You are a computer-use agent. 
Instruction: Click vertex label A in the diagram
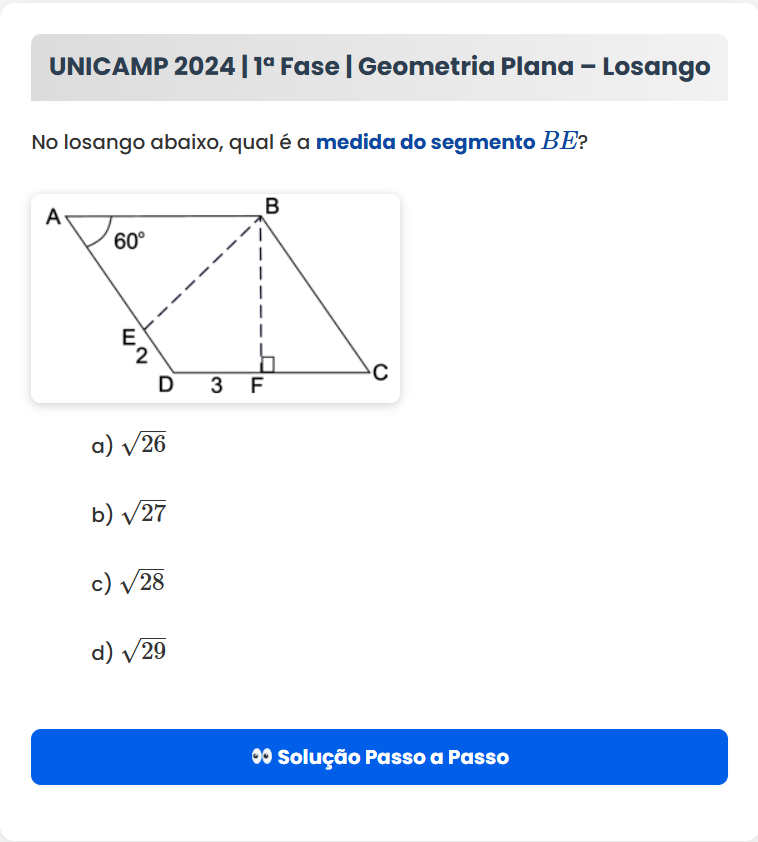point(54,216)
